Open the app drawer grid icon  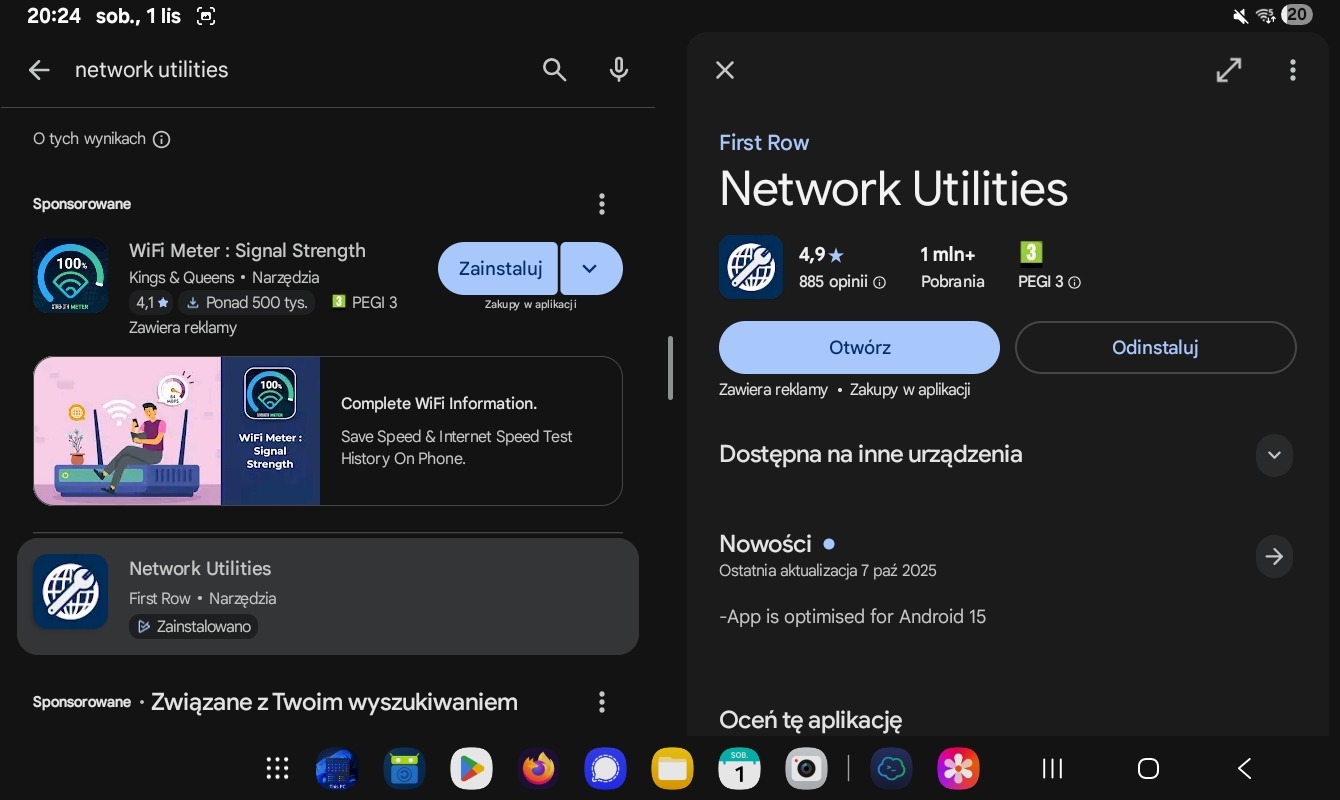coord(277,768)
